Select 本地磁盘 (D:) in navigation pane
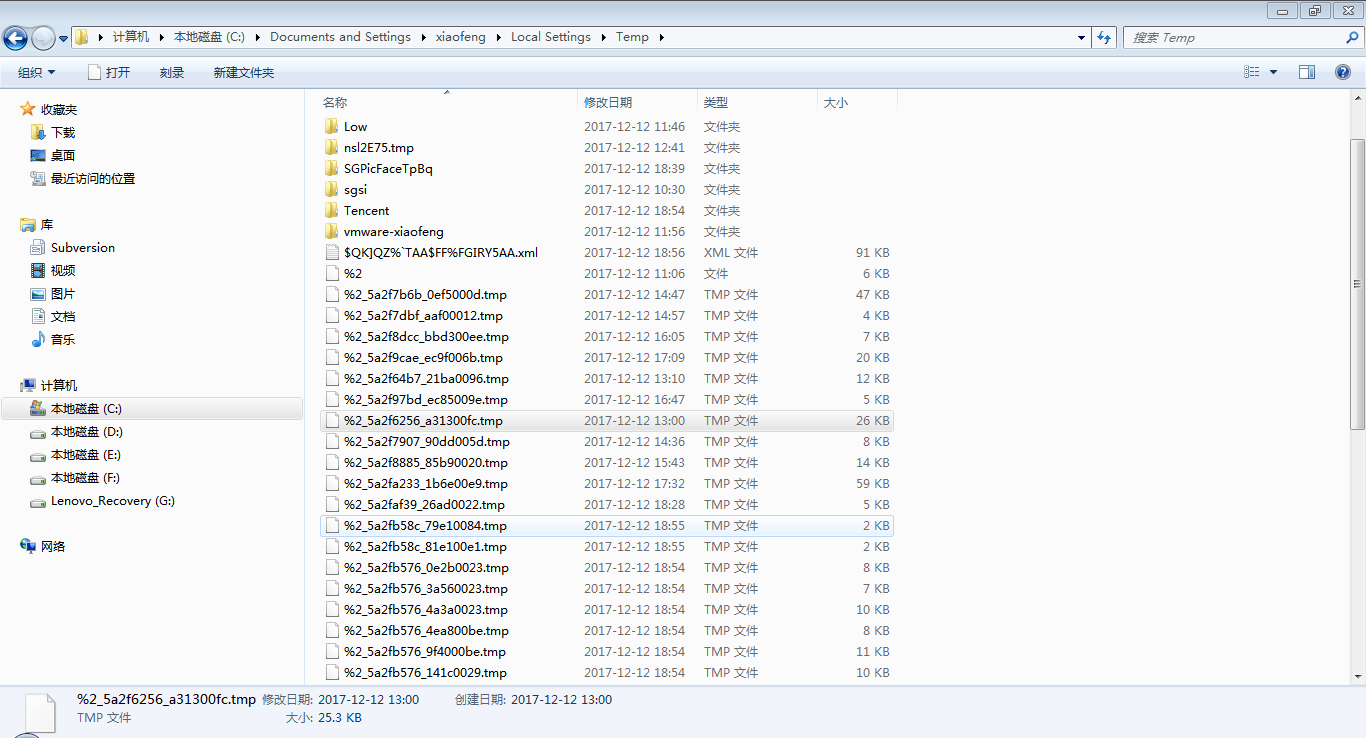1366x738 pixels. [x=86, y=432]
